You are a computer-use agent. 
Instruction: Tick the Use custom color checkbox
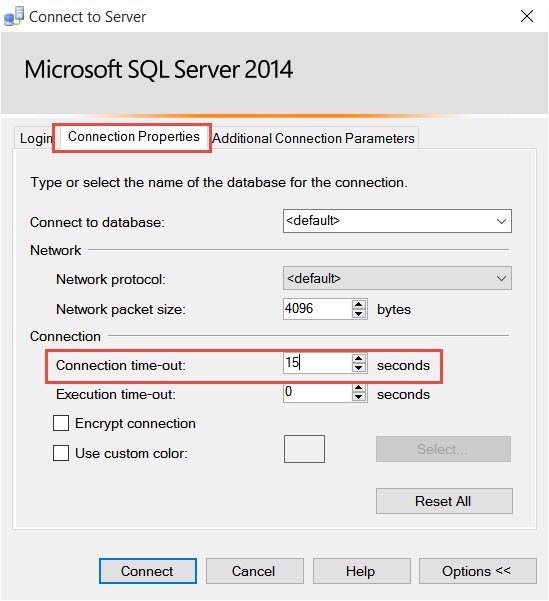pos(61,453)
